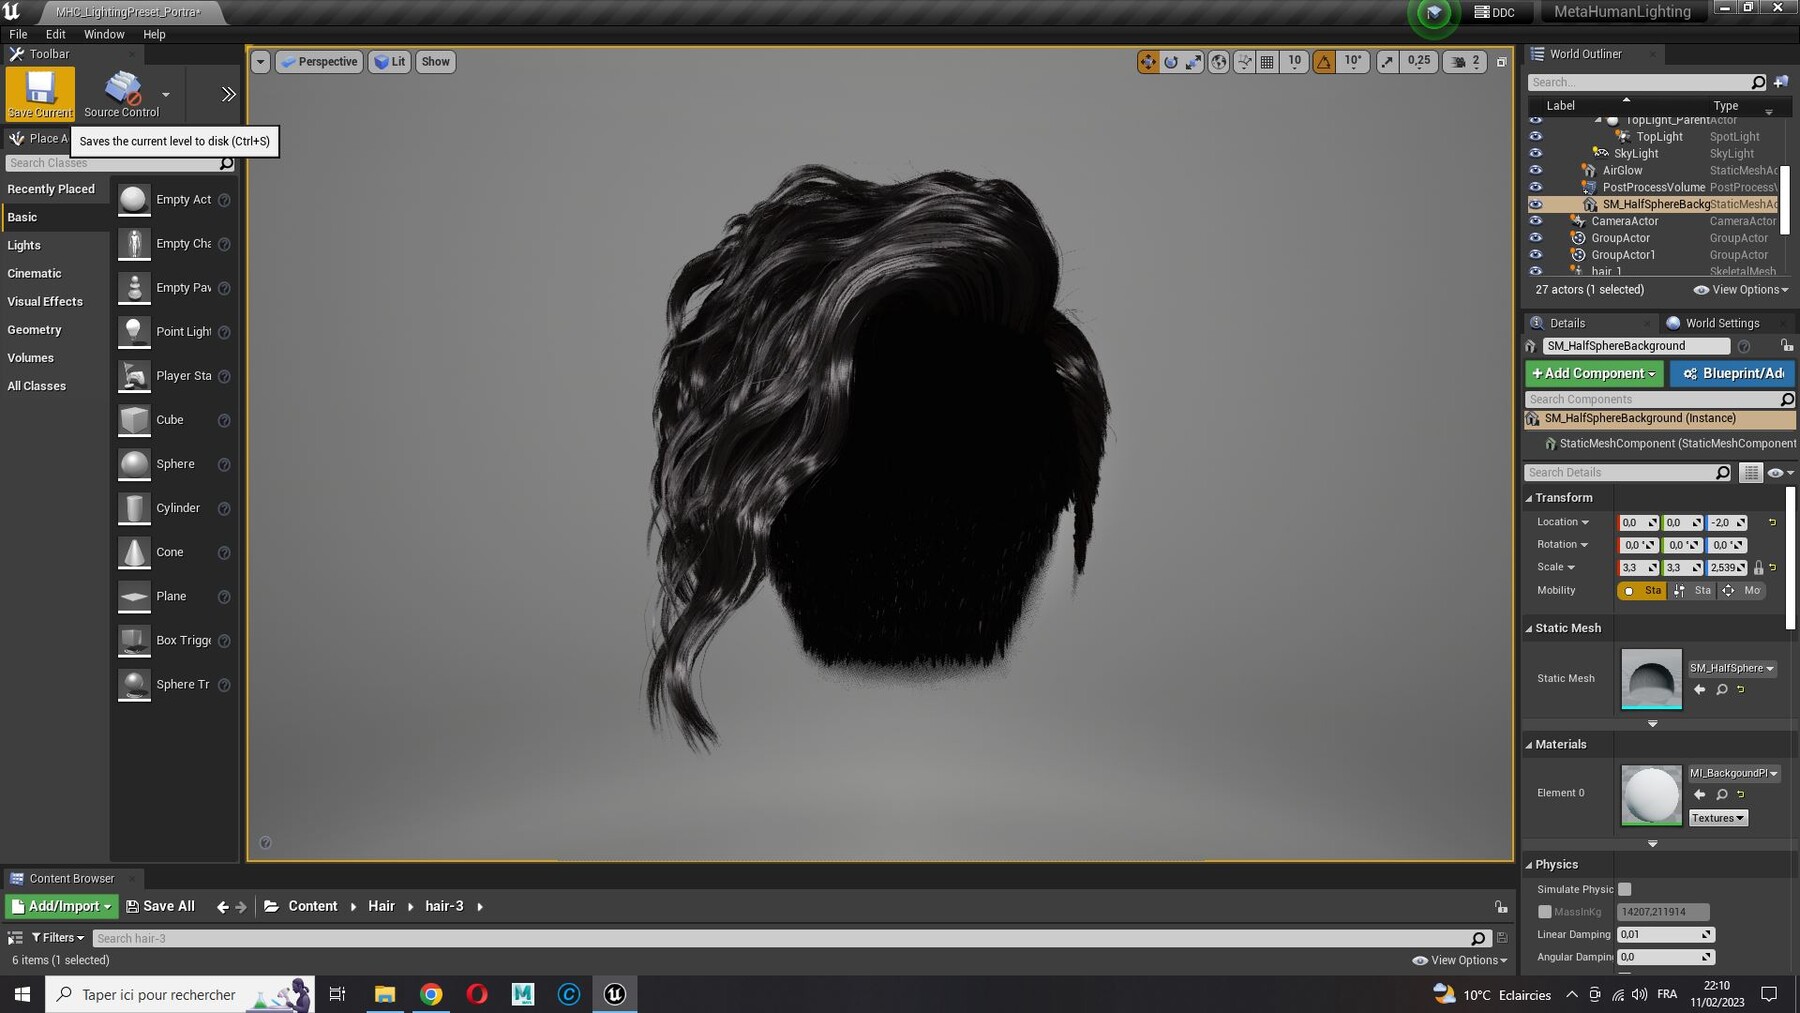This screenshot has width=1800, height=1013.
Task: Maximize viewport restore icon
Action: pos(1501,62)
